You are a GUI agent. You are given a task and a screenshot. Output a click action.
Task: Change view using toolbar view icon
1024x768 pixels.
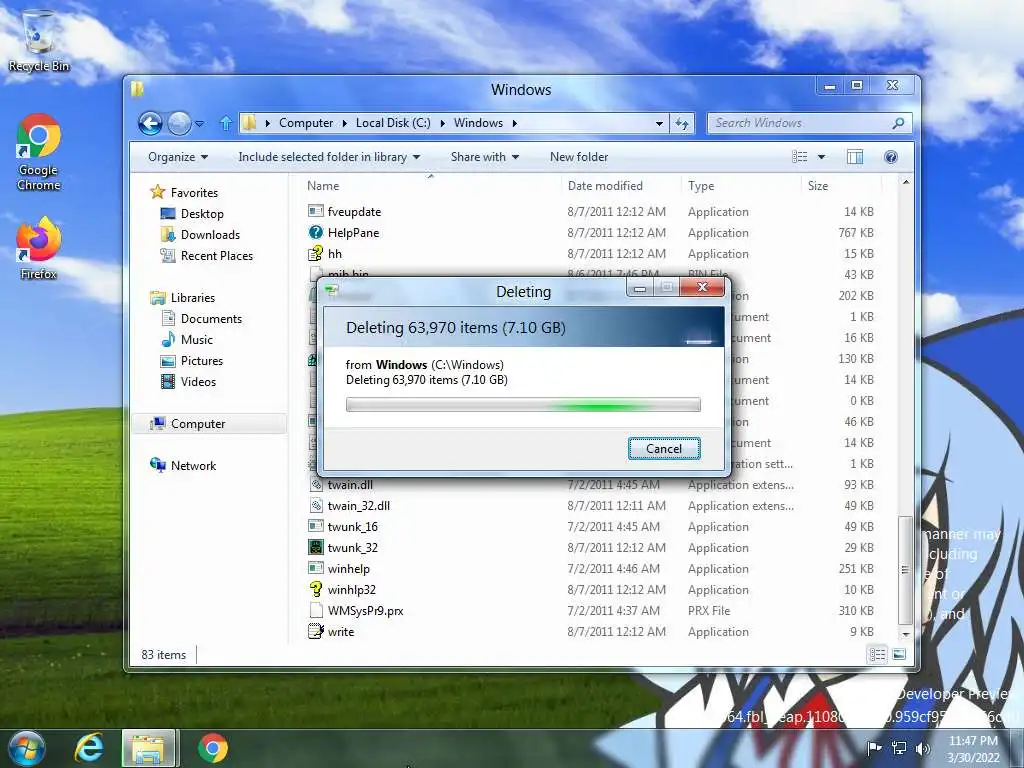(x=799, y=157)
